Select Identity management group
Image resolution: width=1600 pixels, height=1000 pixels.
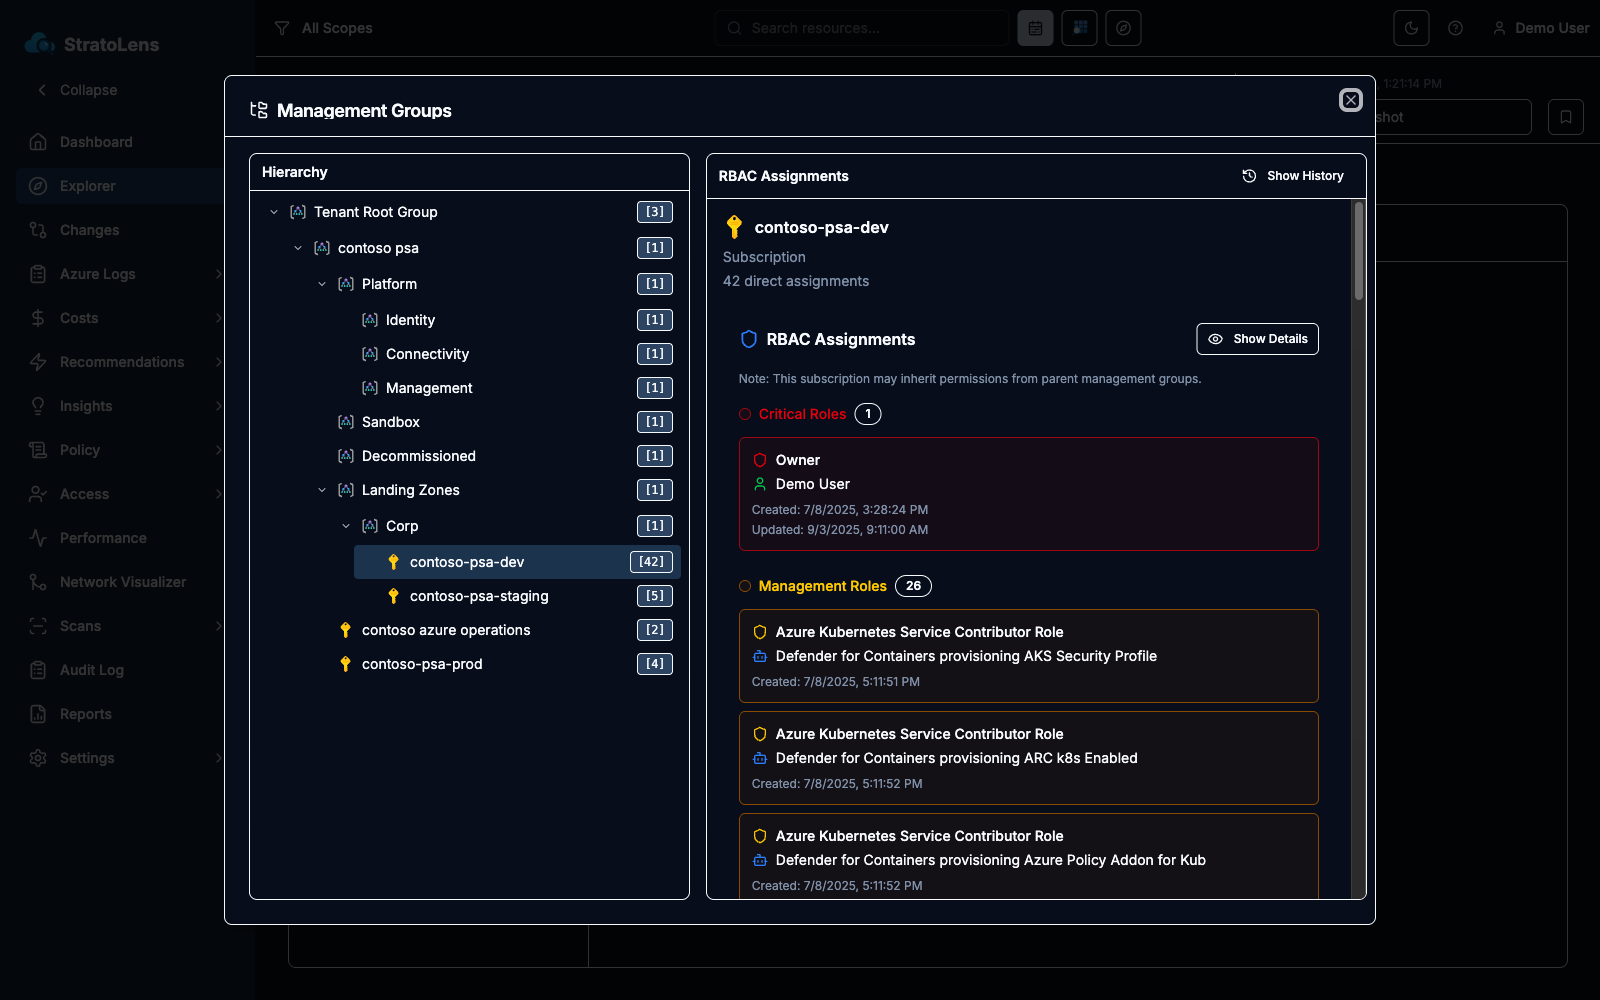coord(517,320)
